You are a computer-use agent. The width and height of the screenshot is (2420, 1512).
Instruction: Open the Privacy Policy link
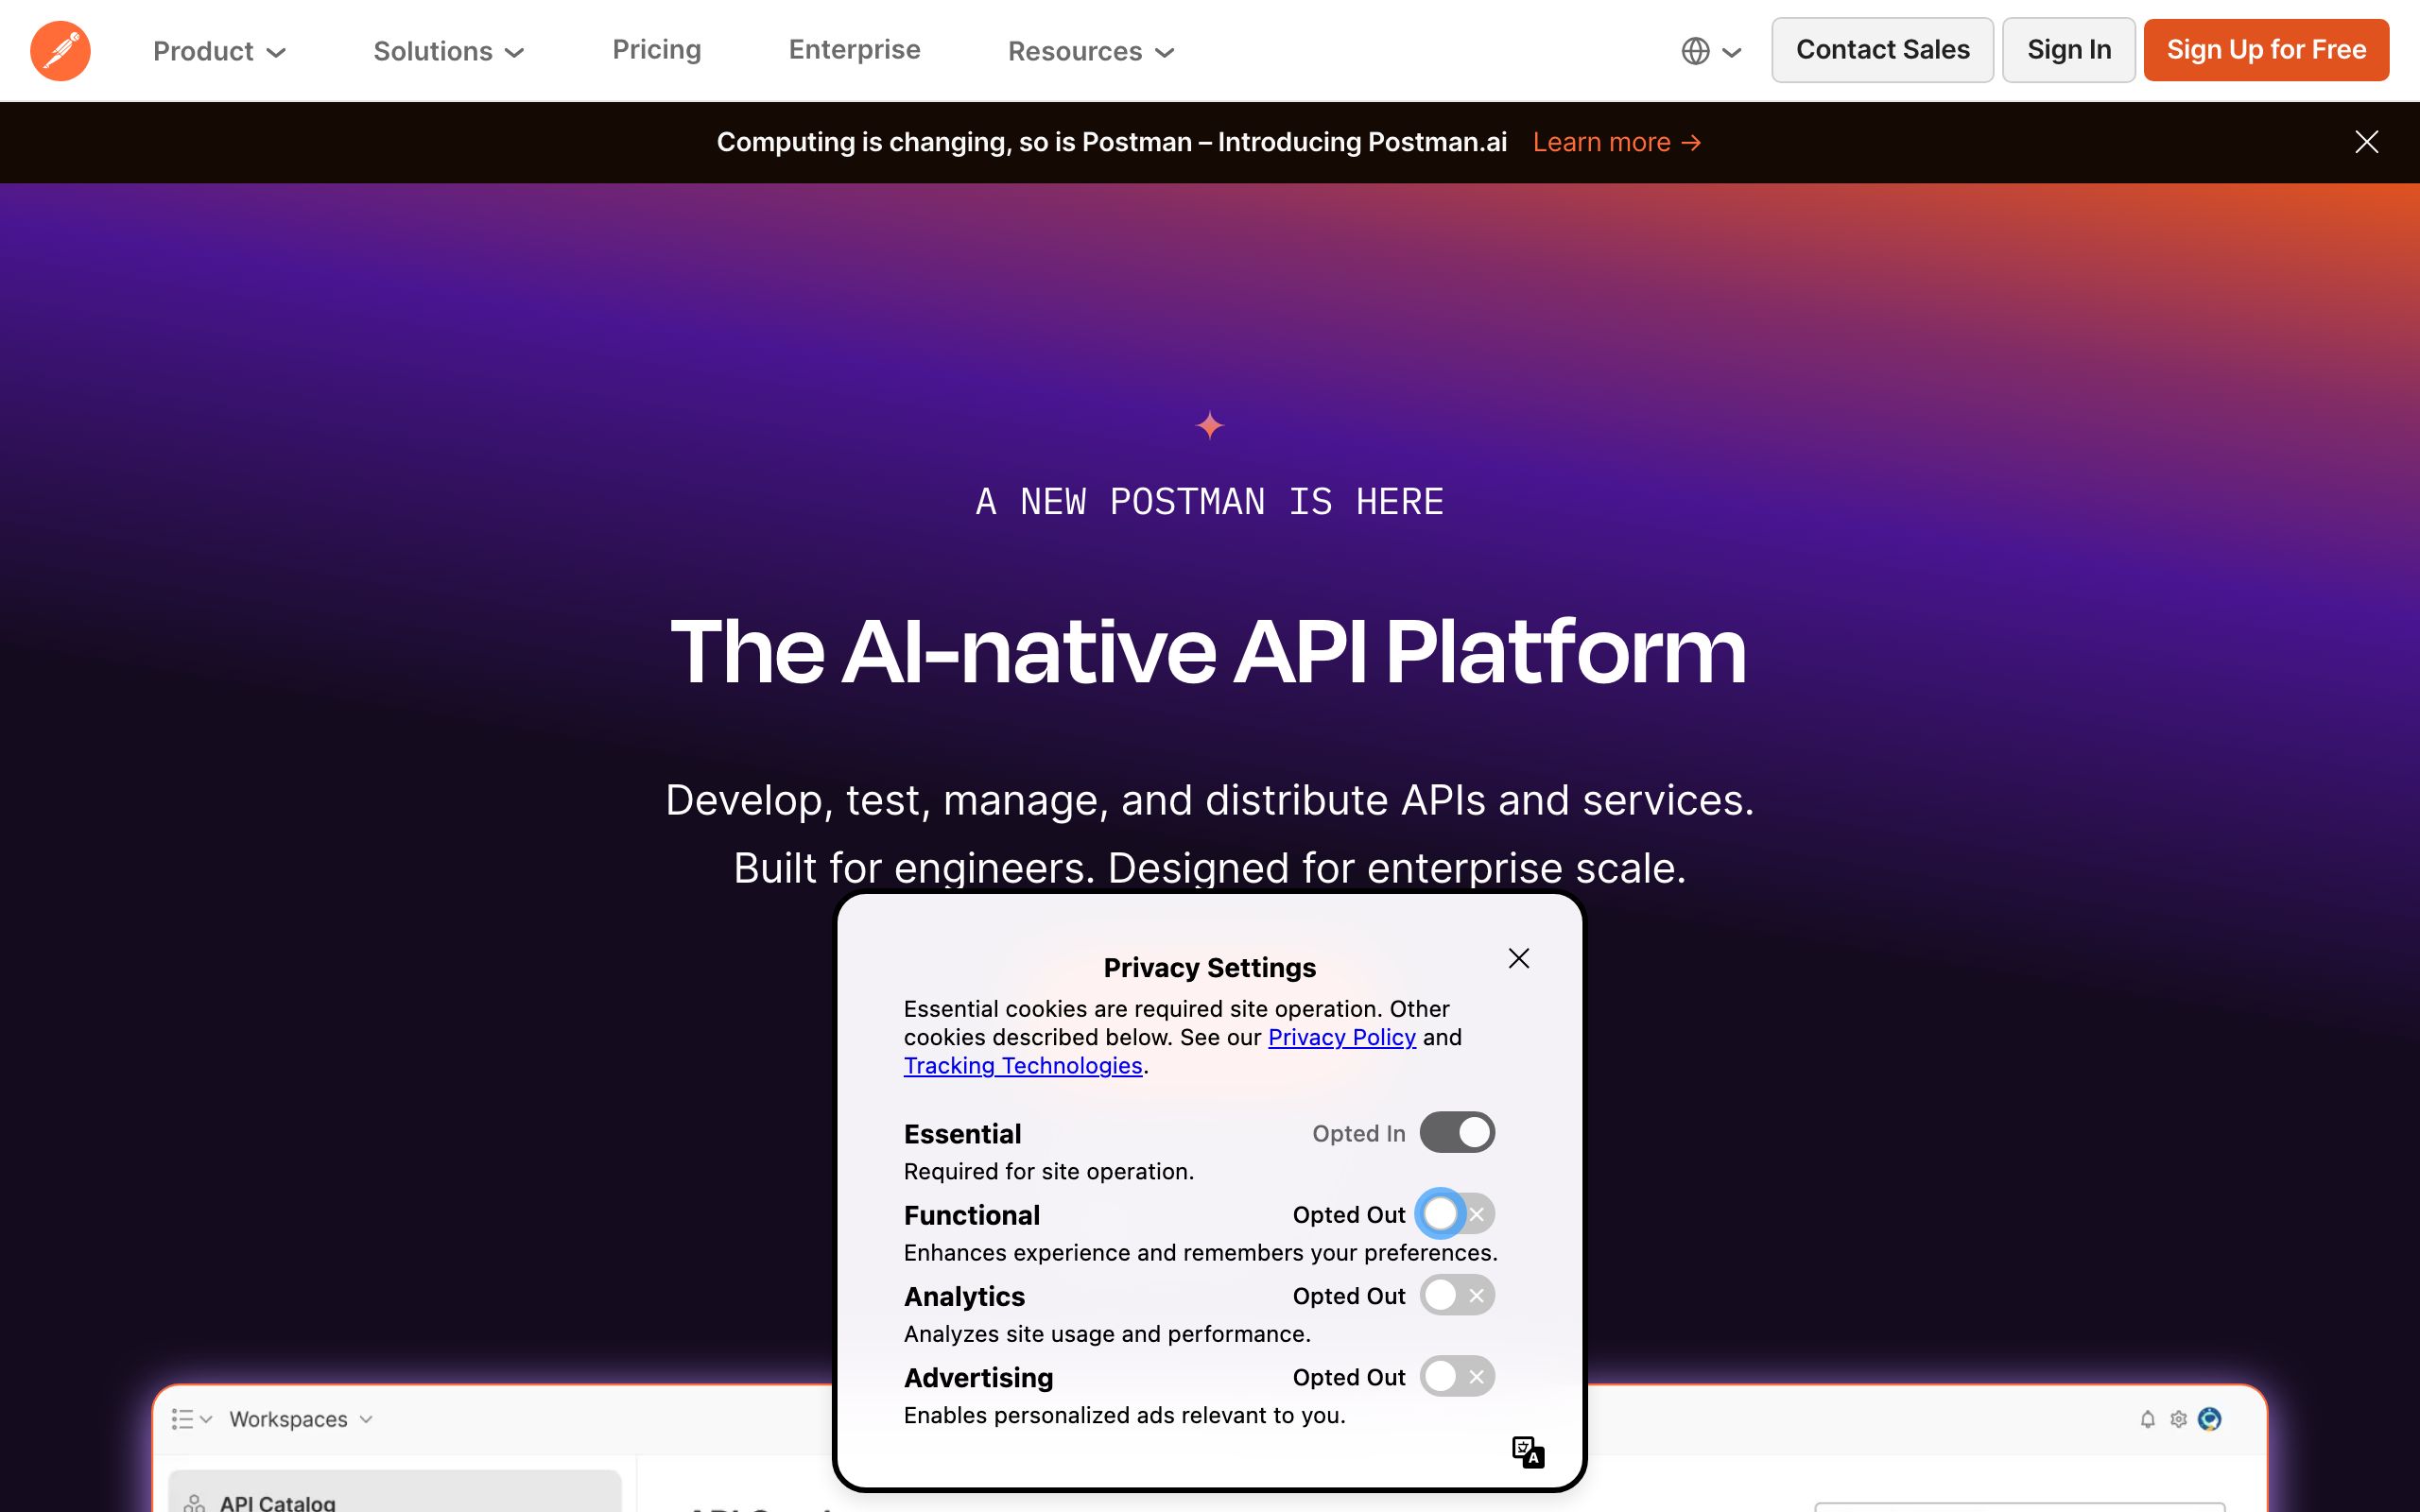[x=1341, y=1037]
